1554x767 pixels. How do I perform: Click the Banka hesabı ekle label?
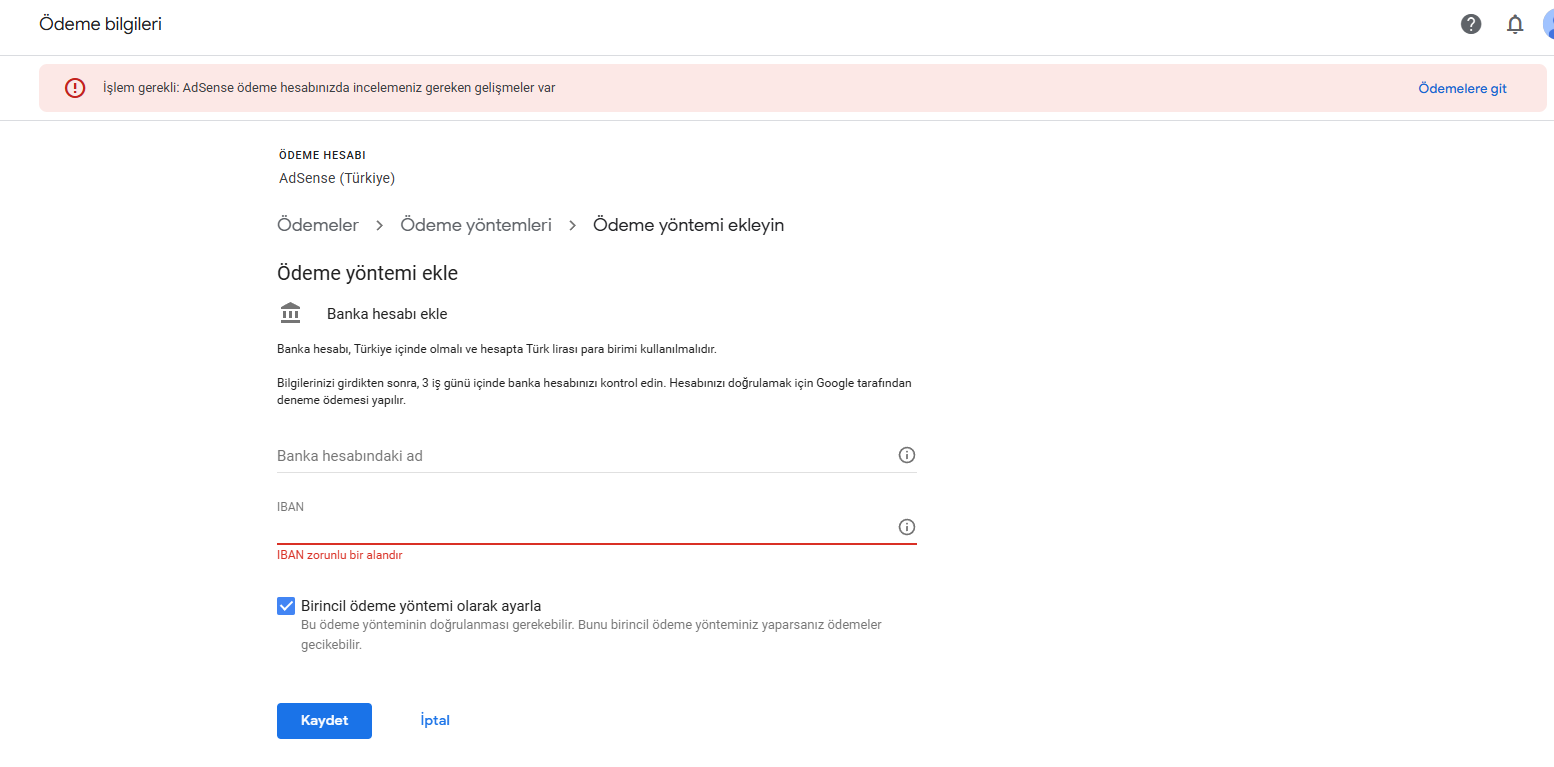[387, 314]
